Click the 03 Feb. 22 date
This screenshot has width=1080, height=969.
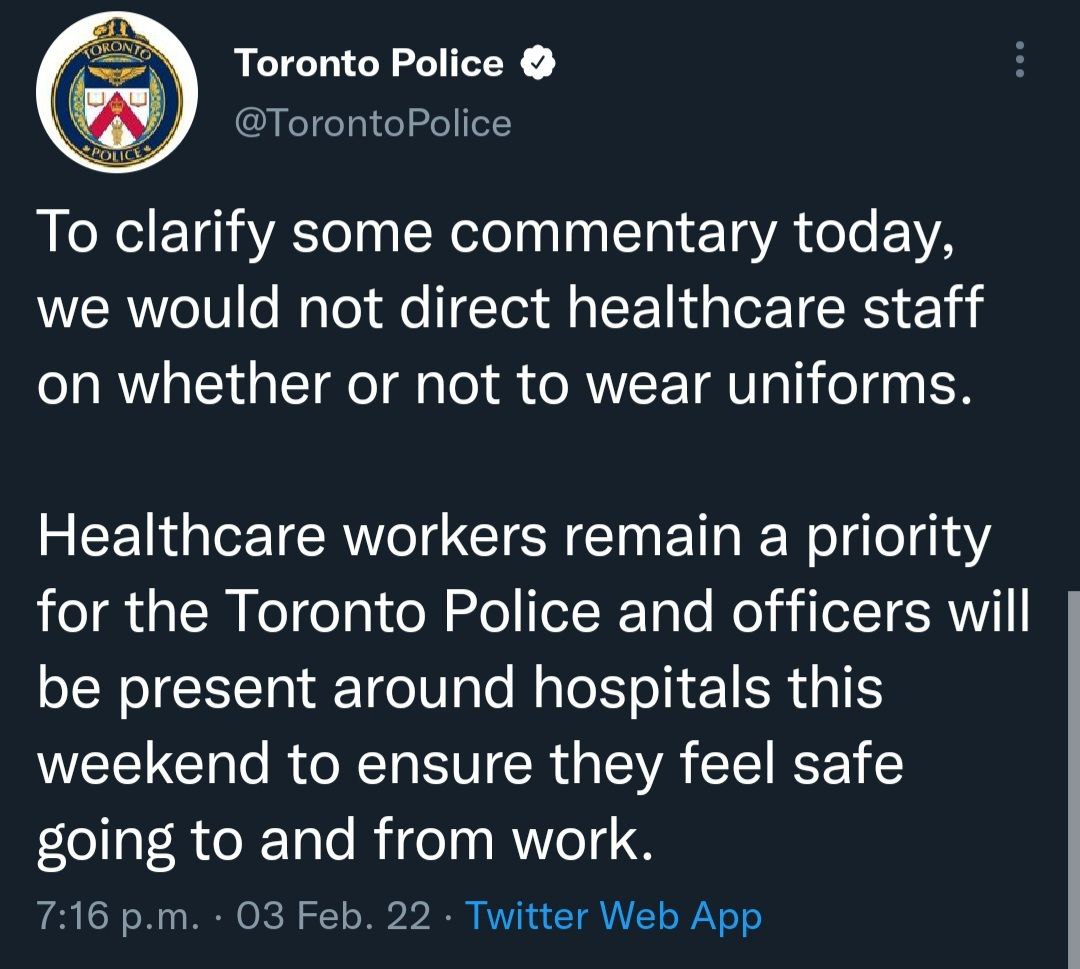333,916
